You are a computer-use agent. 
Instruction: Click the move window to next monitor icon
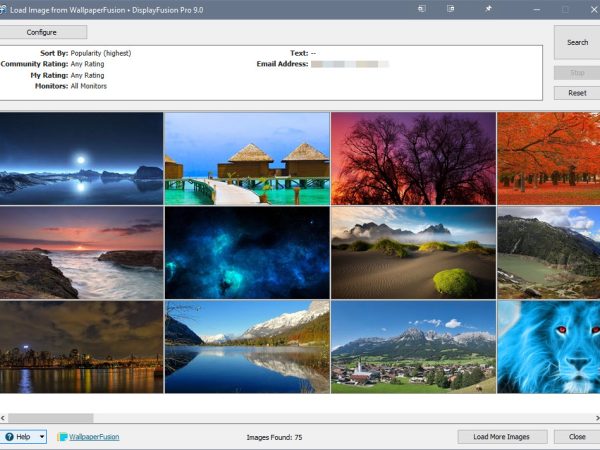[421, 9]
